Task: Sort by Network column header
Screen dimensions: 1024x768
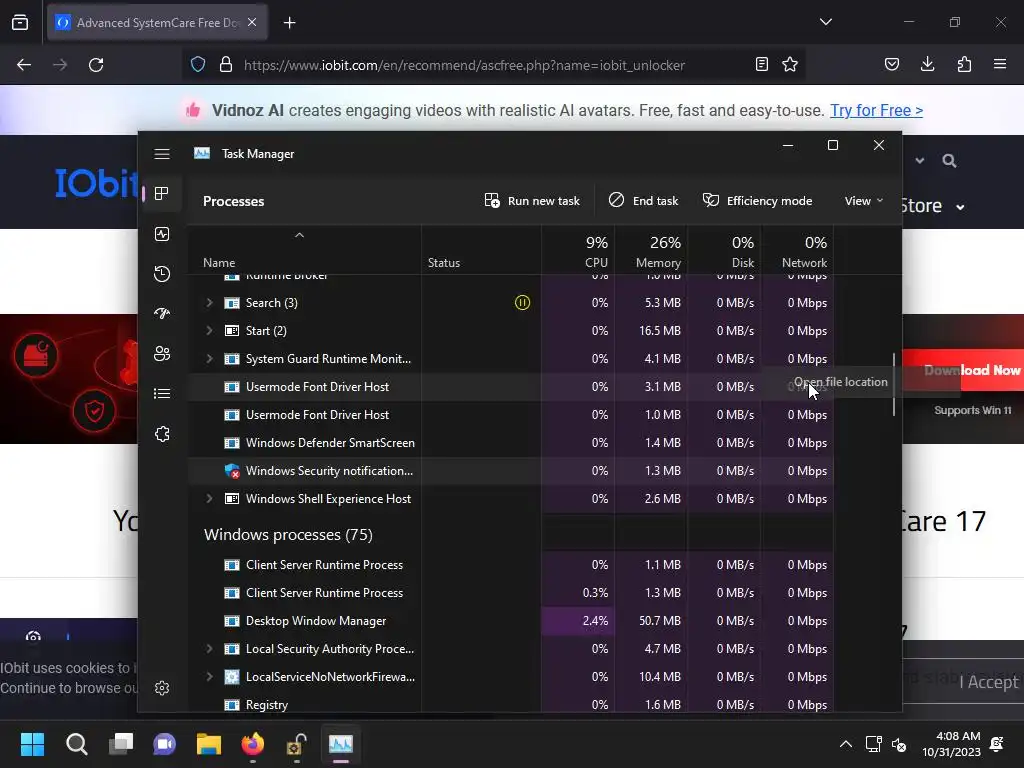Action: pyautogui.click(x=797, y=250)
